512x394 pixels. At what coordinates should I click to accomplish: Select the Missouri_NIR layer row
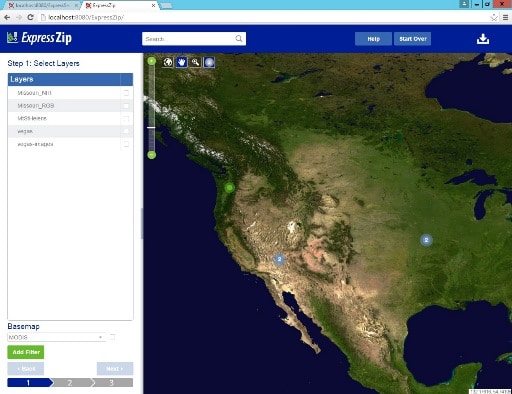pos(70,93)
